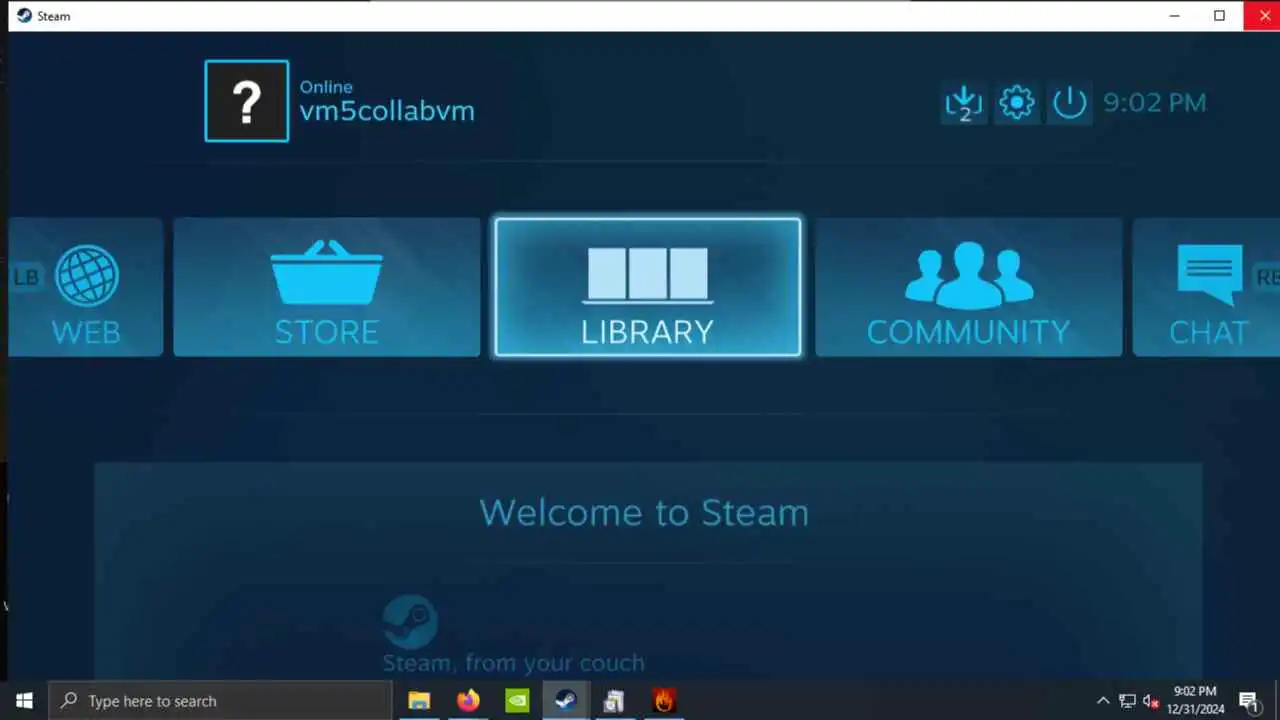Open the taskbar date and time
The width and height of the screenshot is (1280, 720).
(1195, 700)
